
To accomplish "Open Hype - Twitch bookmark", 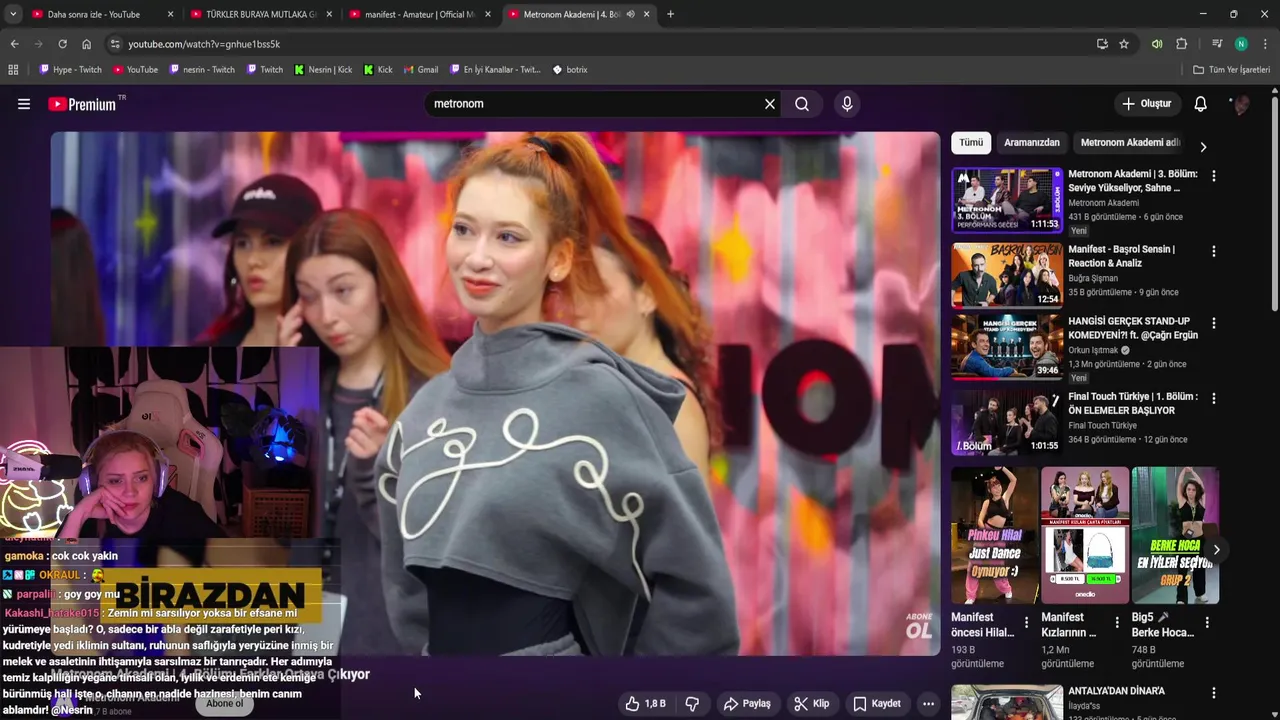I will (70, 70).
